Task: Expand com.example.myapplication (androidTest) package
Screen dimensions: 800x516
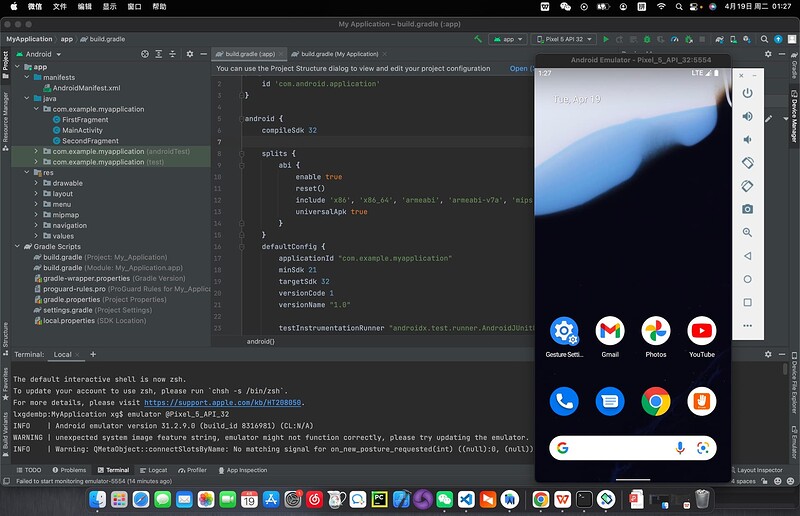Action: [36, 152]
